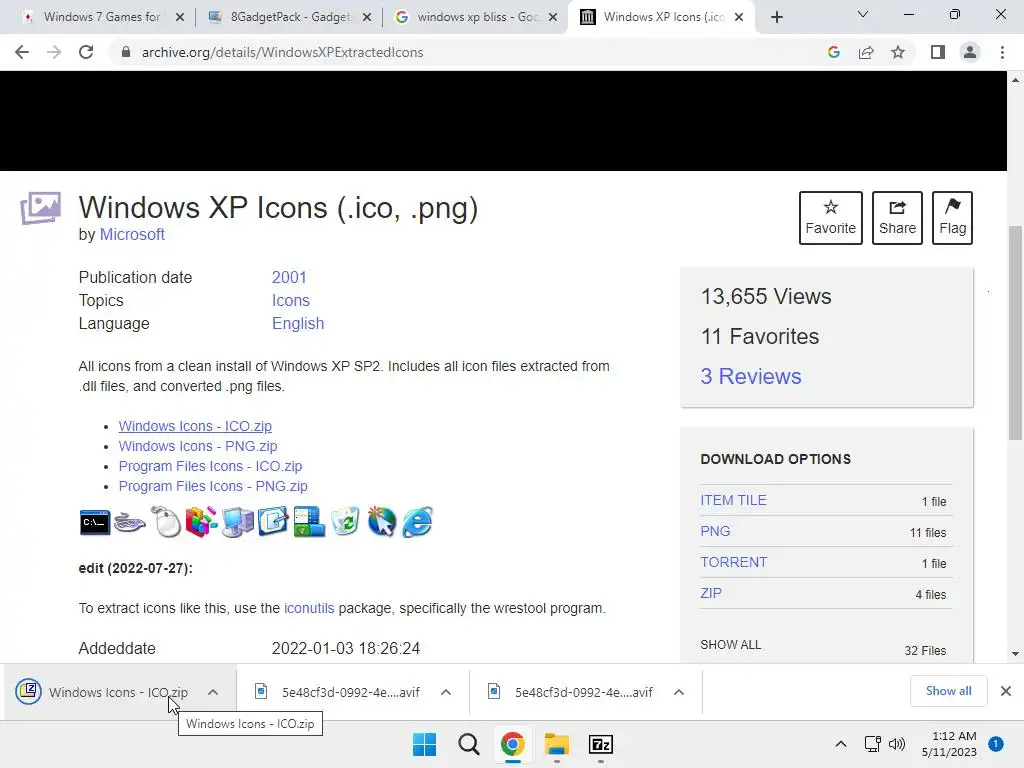This screenshot has width=1024, height=768.
Task: Click the recycle bin icon image
Action: pyautogui.click(x=345, y=522)
